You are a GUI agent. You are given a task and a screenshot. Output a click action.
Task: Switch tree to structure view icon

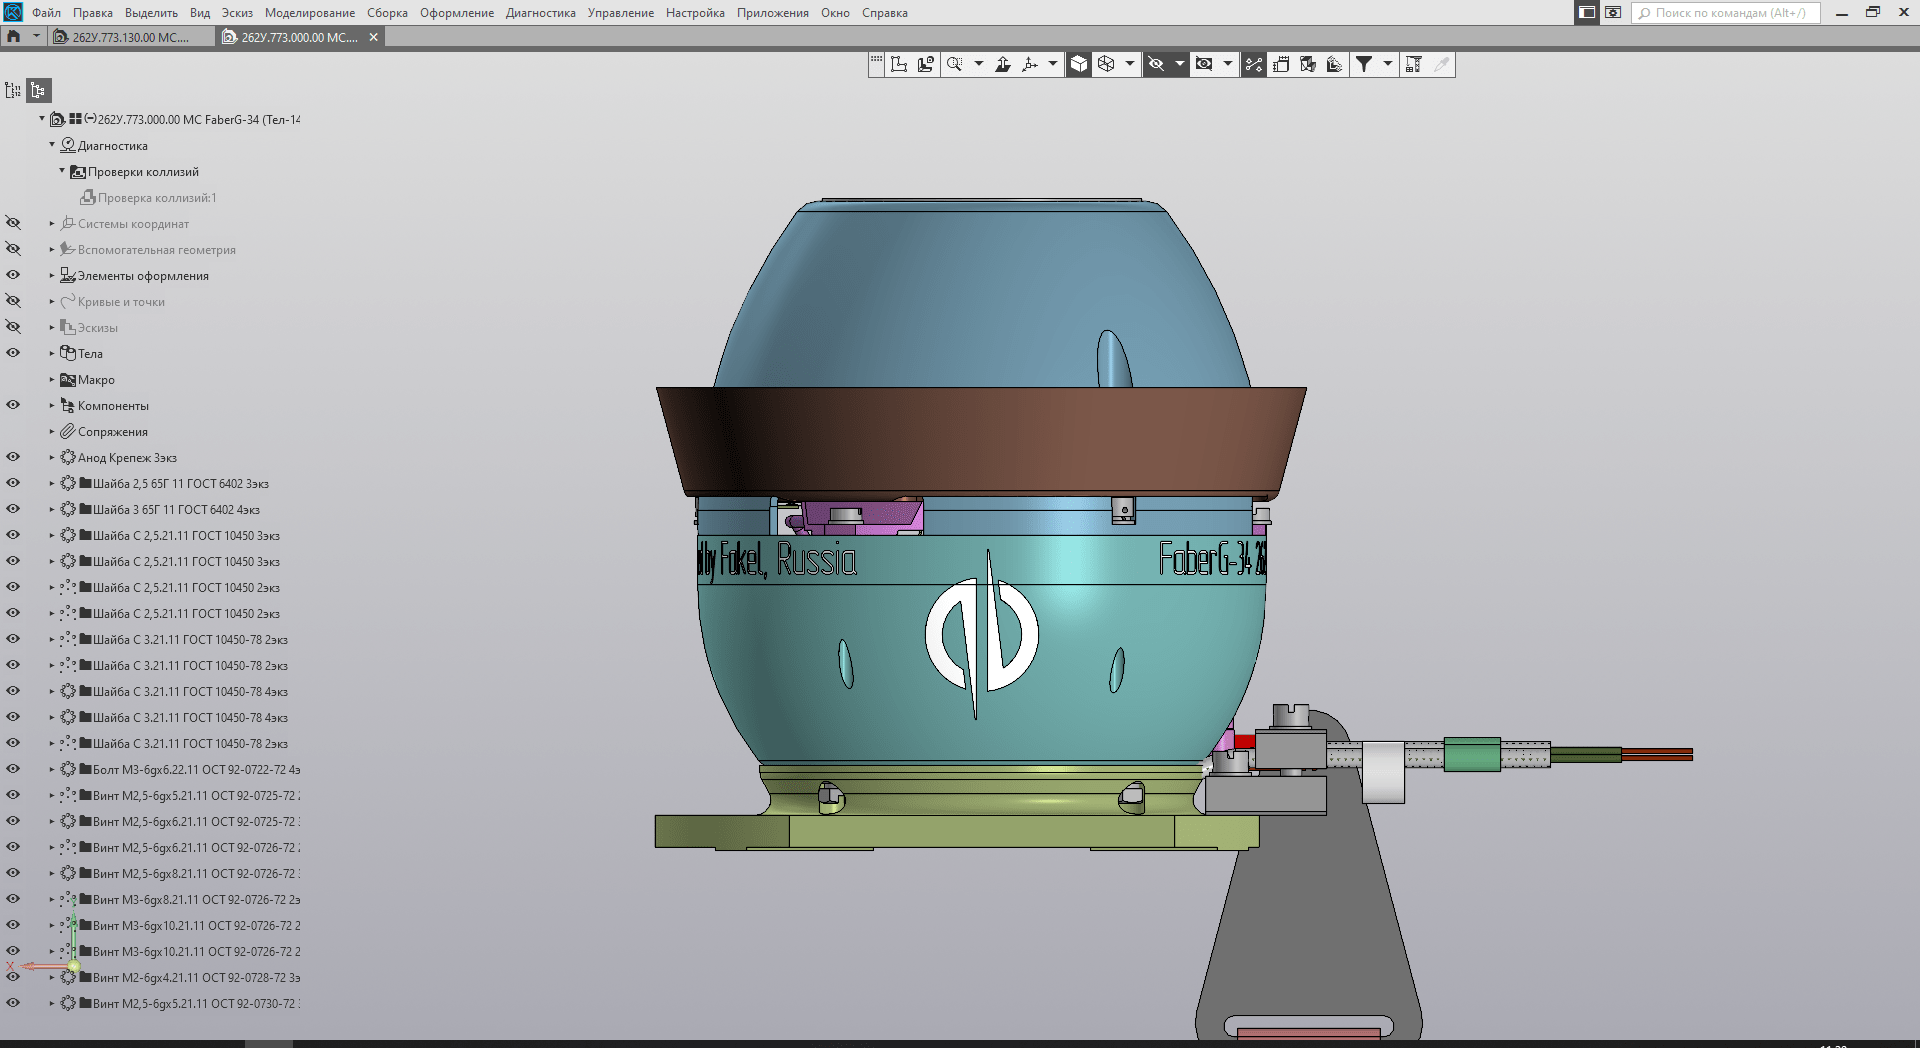coord(38,90)
